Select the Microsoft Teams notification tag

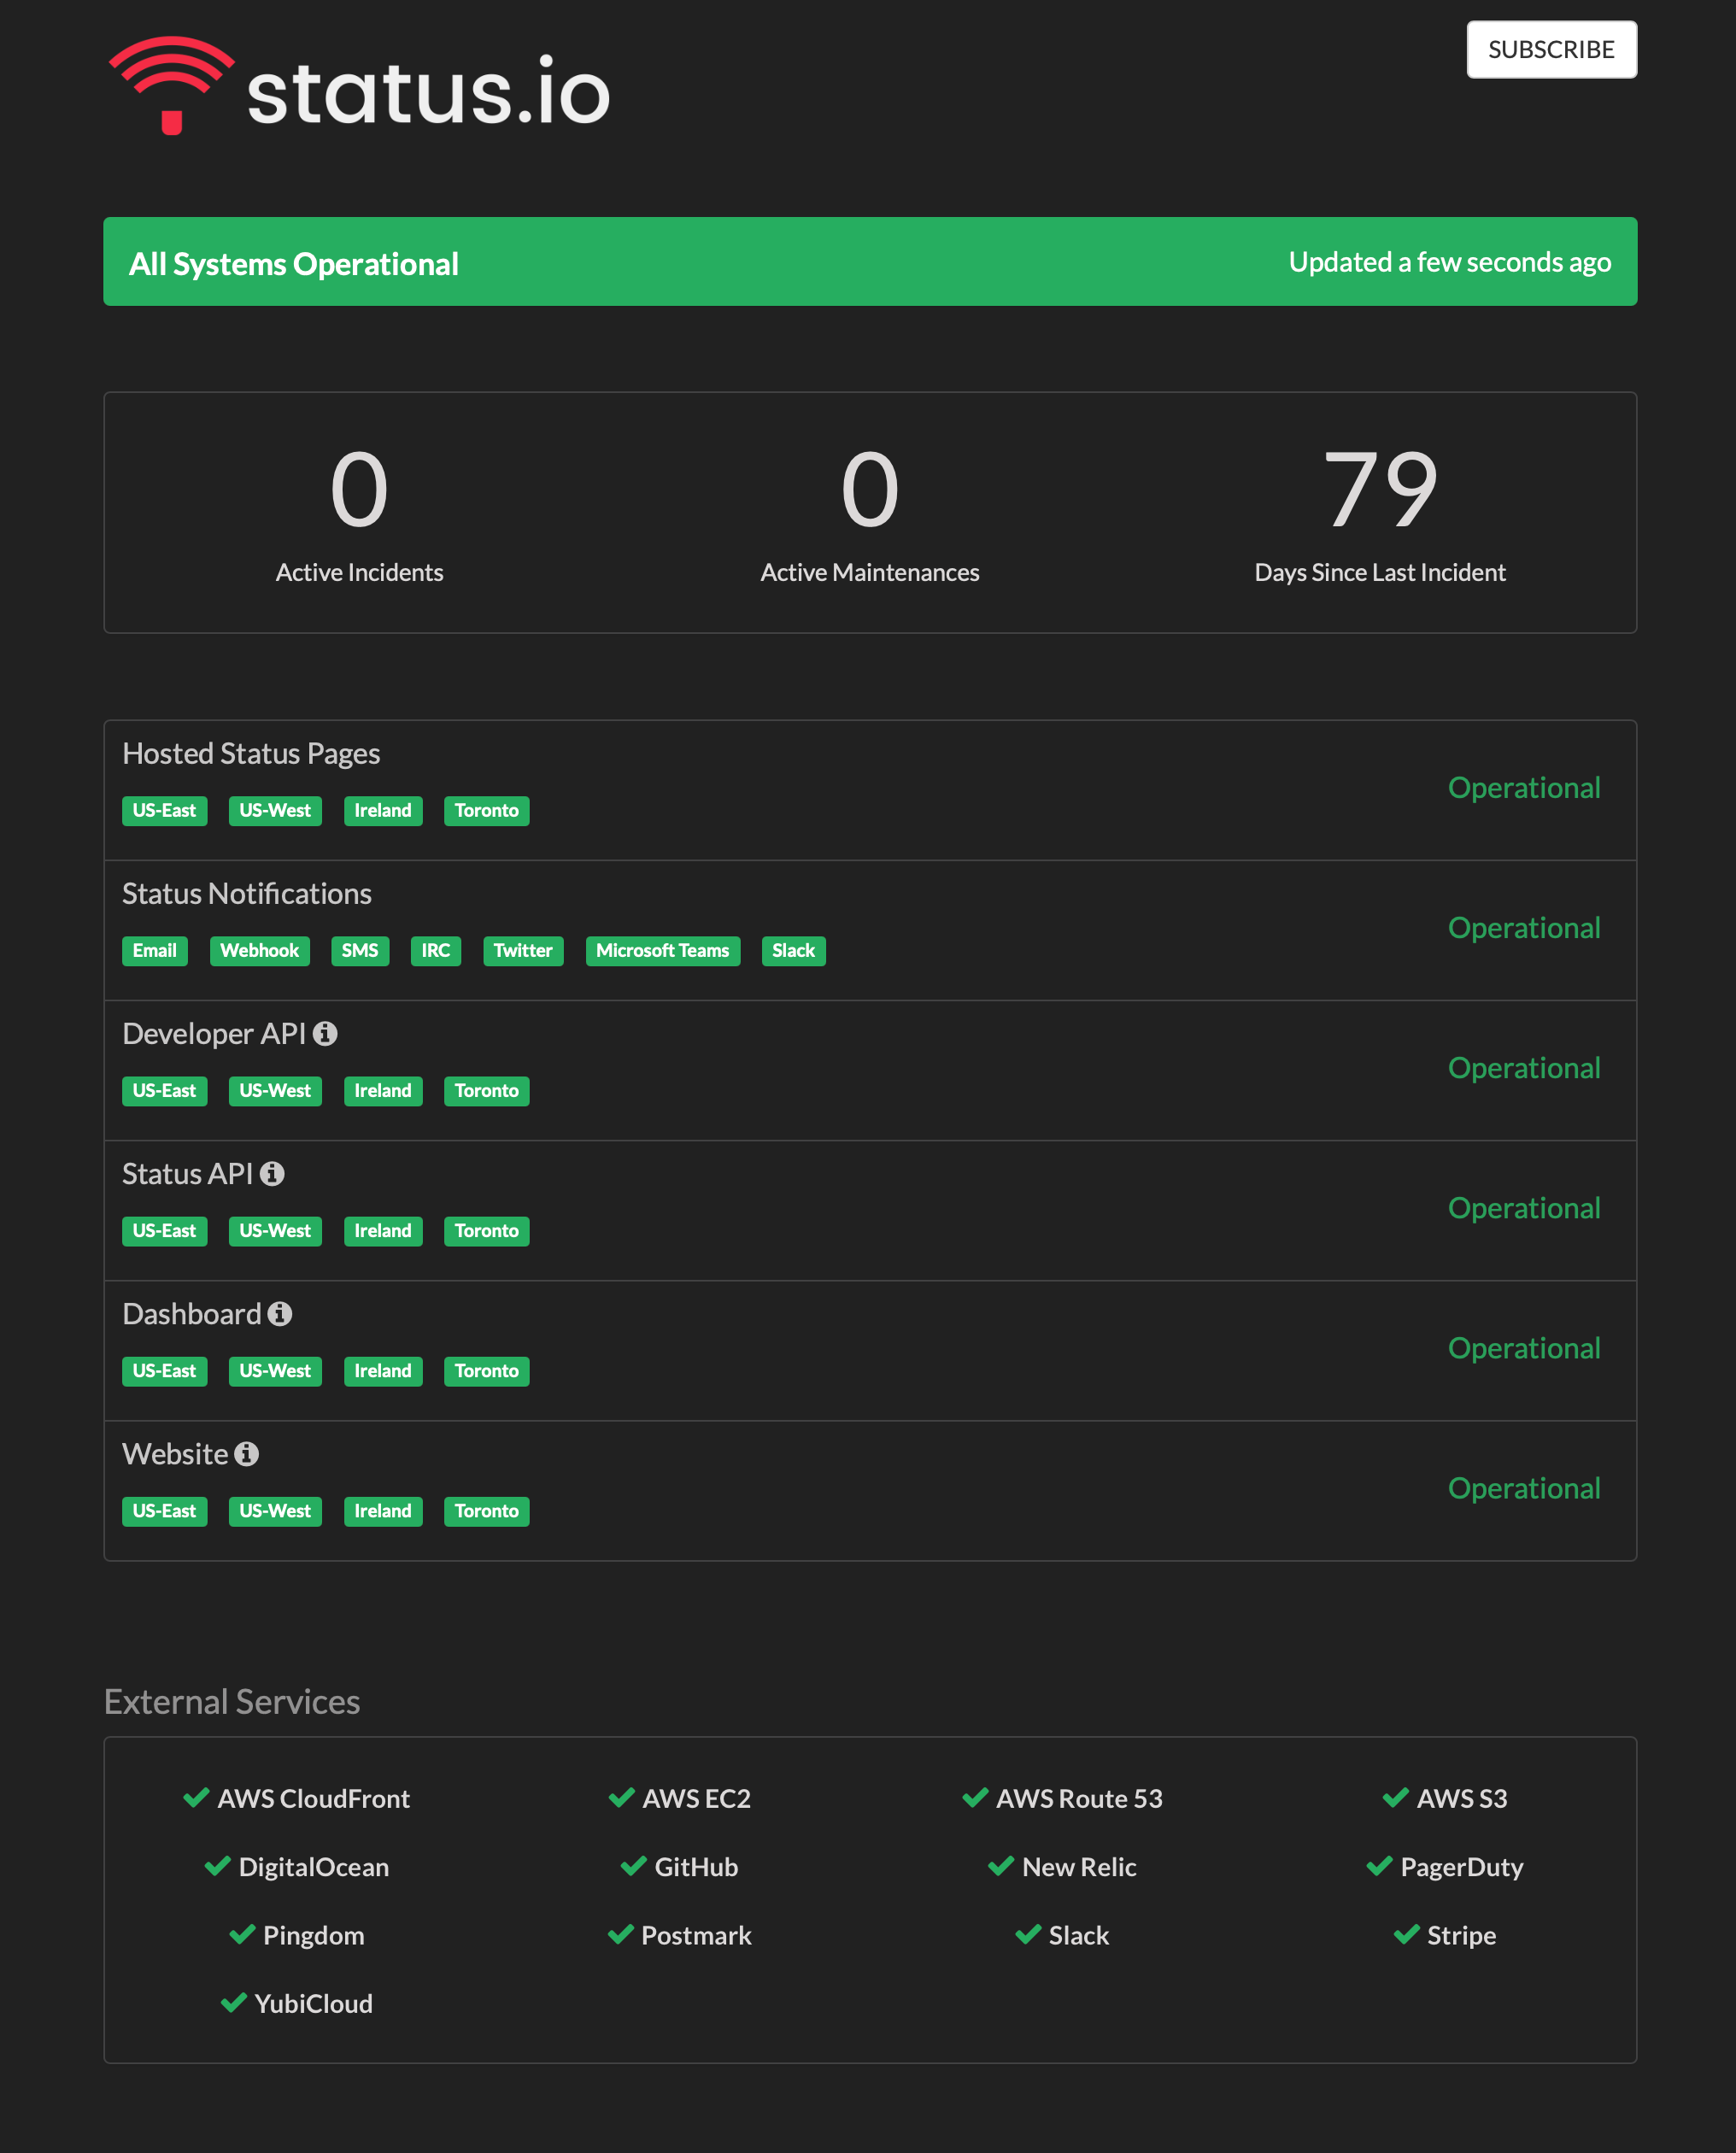[x=662, y=950]
